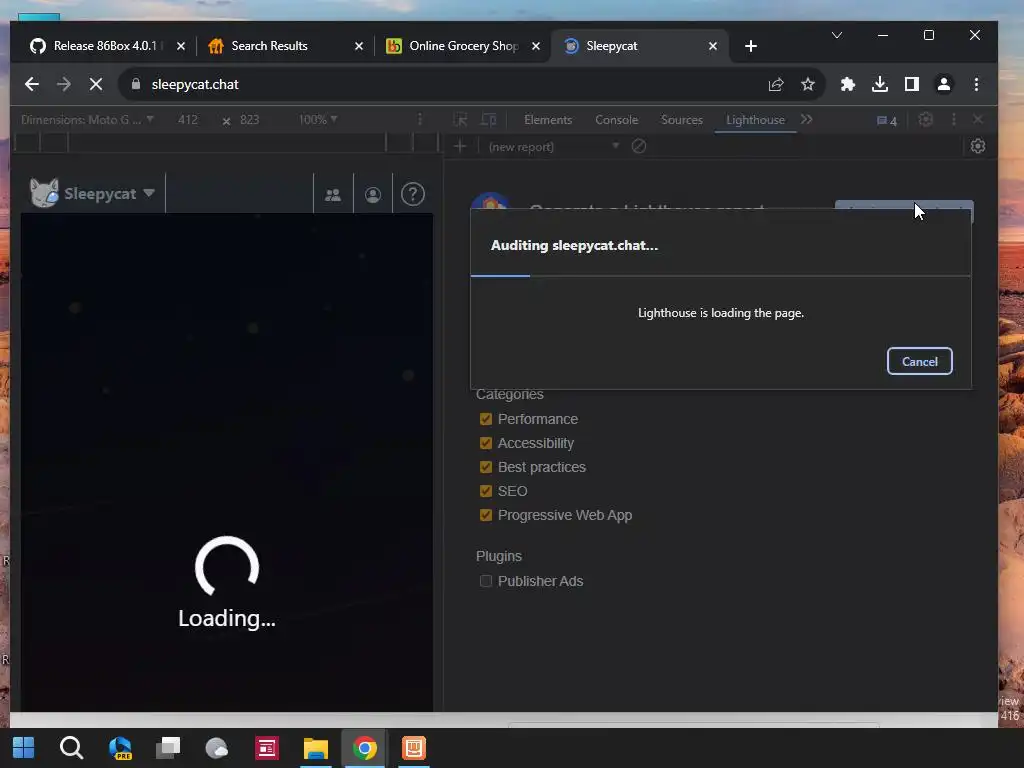The width and height of the screenshot is (1024, 768).
Task: Expand the Sleepycat menu dropdown
Action: [93, 193]
